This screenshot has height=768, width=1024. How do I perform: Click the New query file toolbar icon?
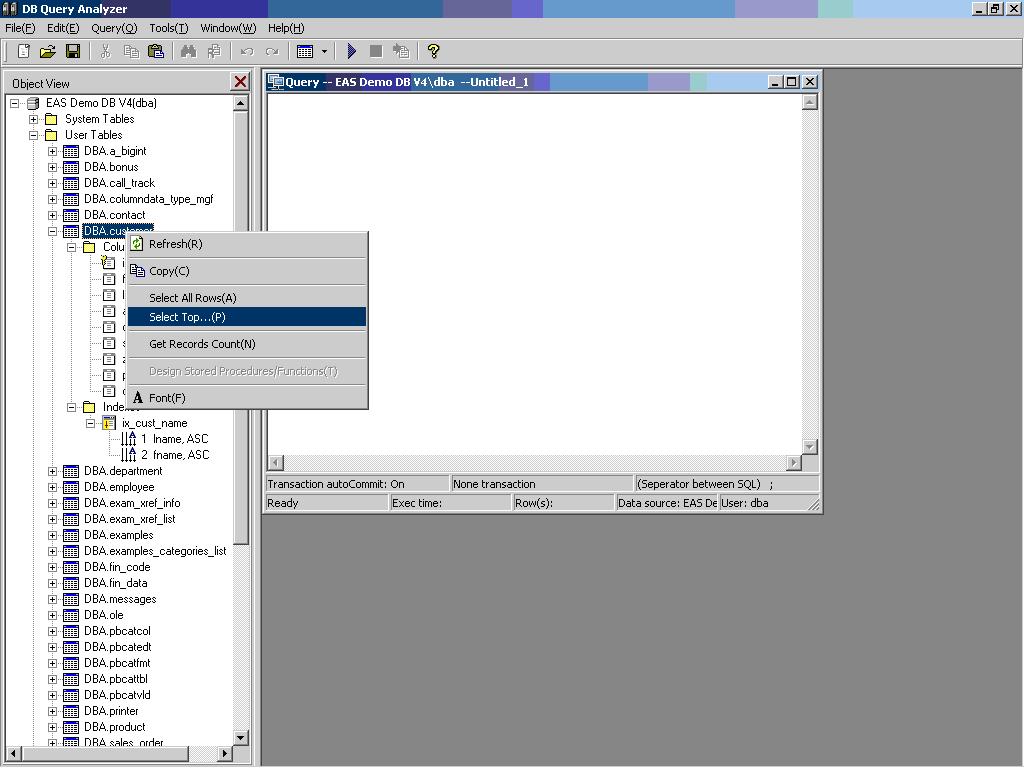click(x=24, y=51)
